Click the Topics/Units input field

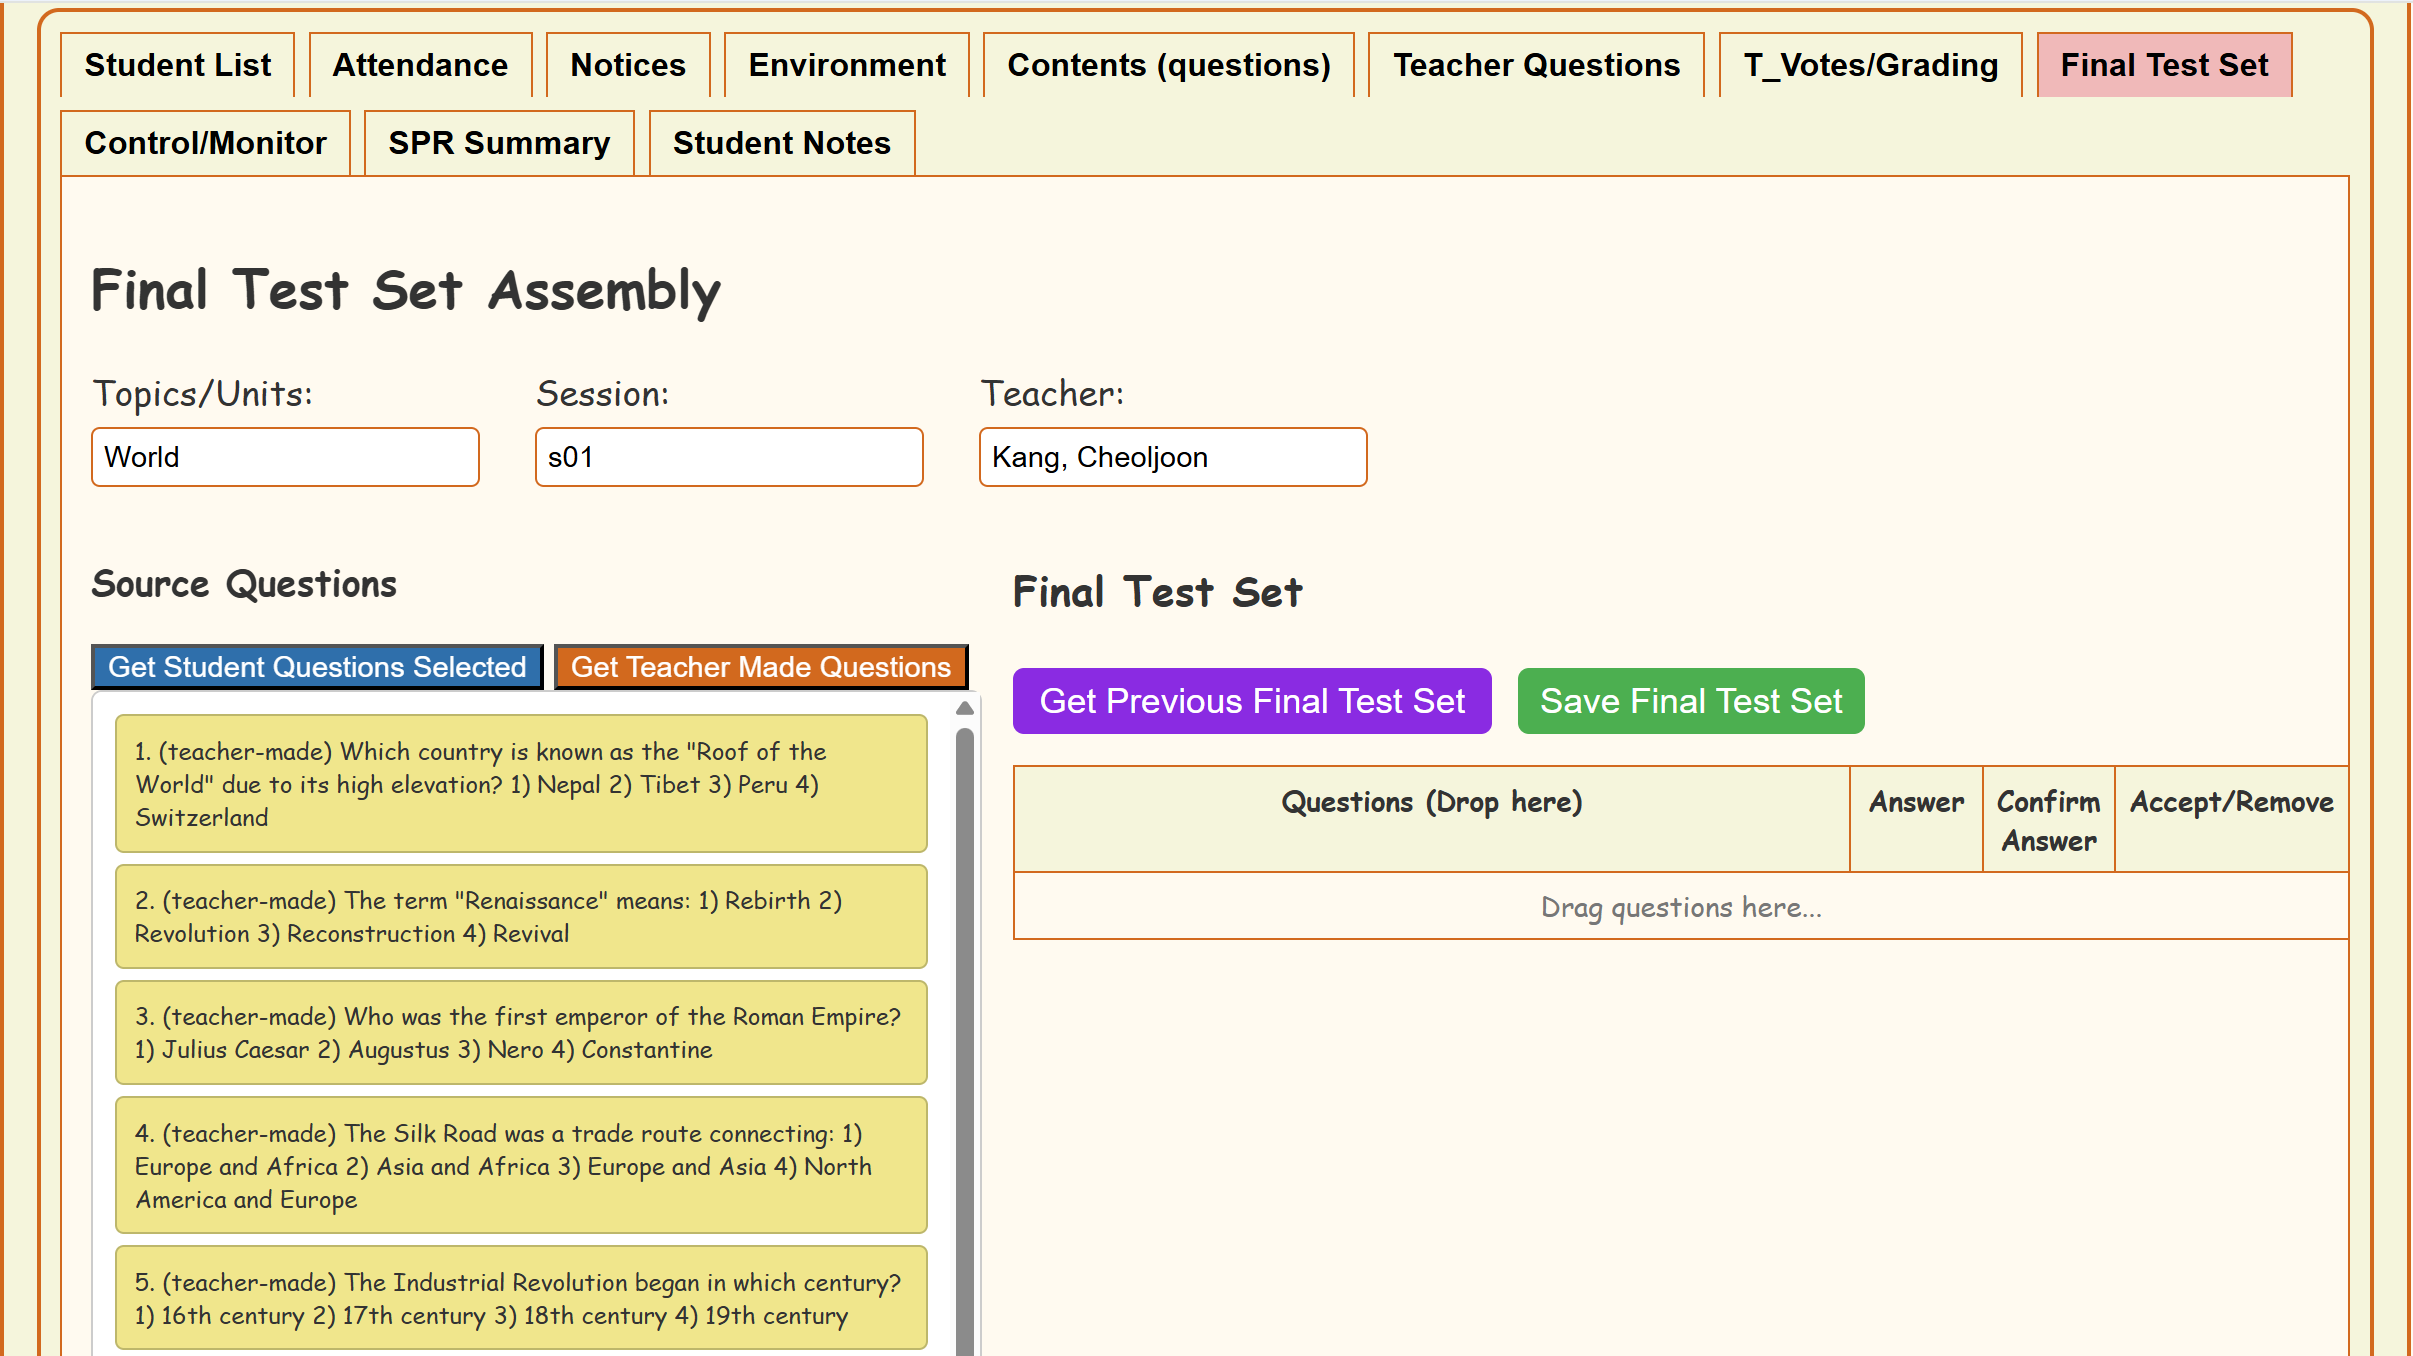click(x=285, y=457)
